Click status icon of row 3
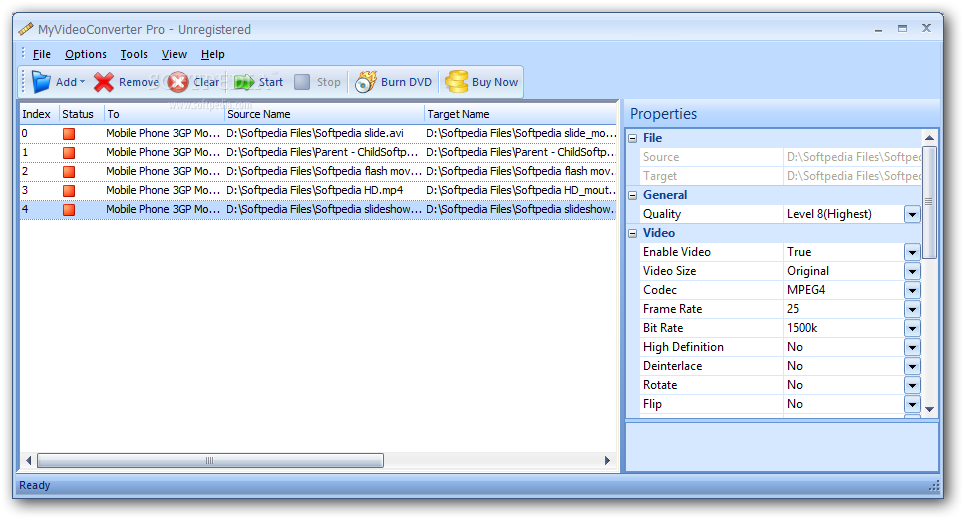 click(69, 191)
